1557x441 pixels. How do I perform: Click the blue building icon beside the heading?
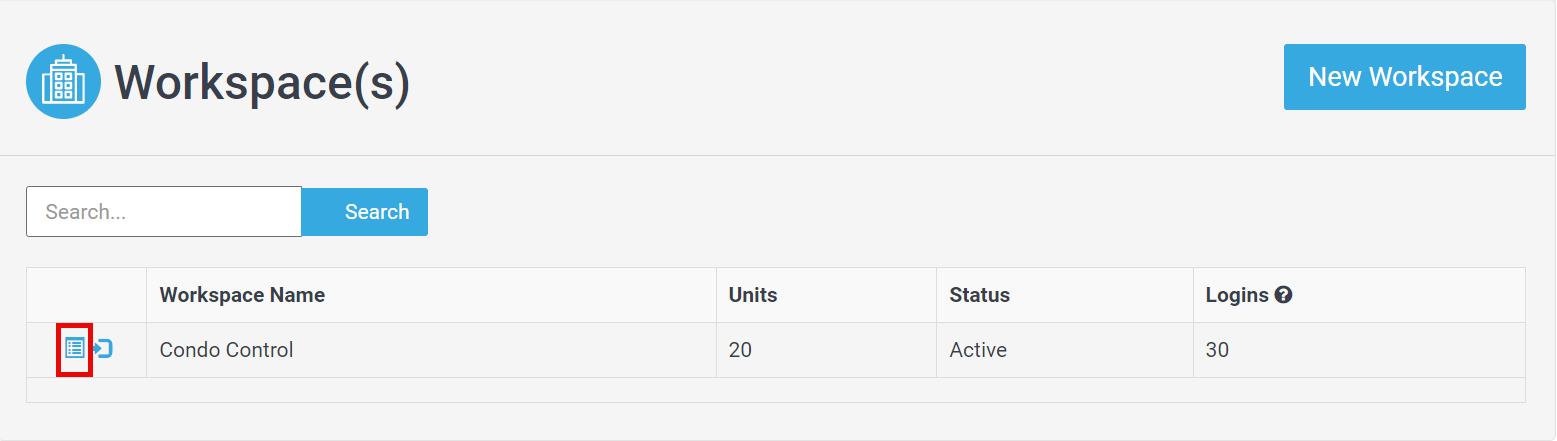(63, 82)
